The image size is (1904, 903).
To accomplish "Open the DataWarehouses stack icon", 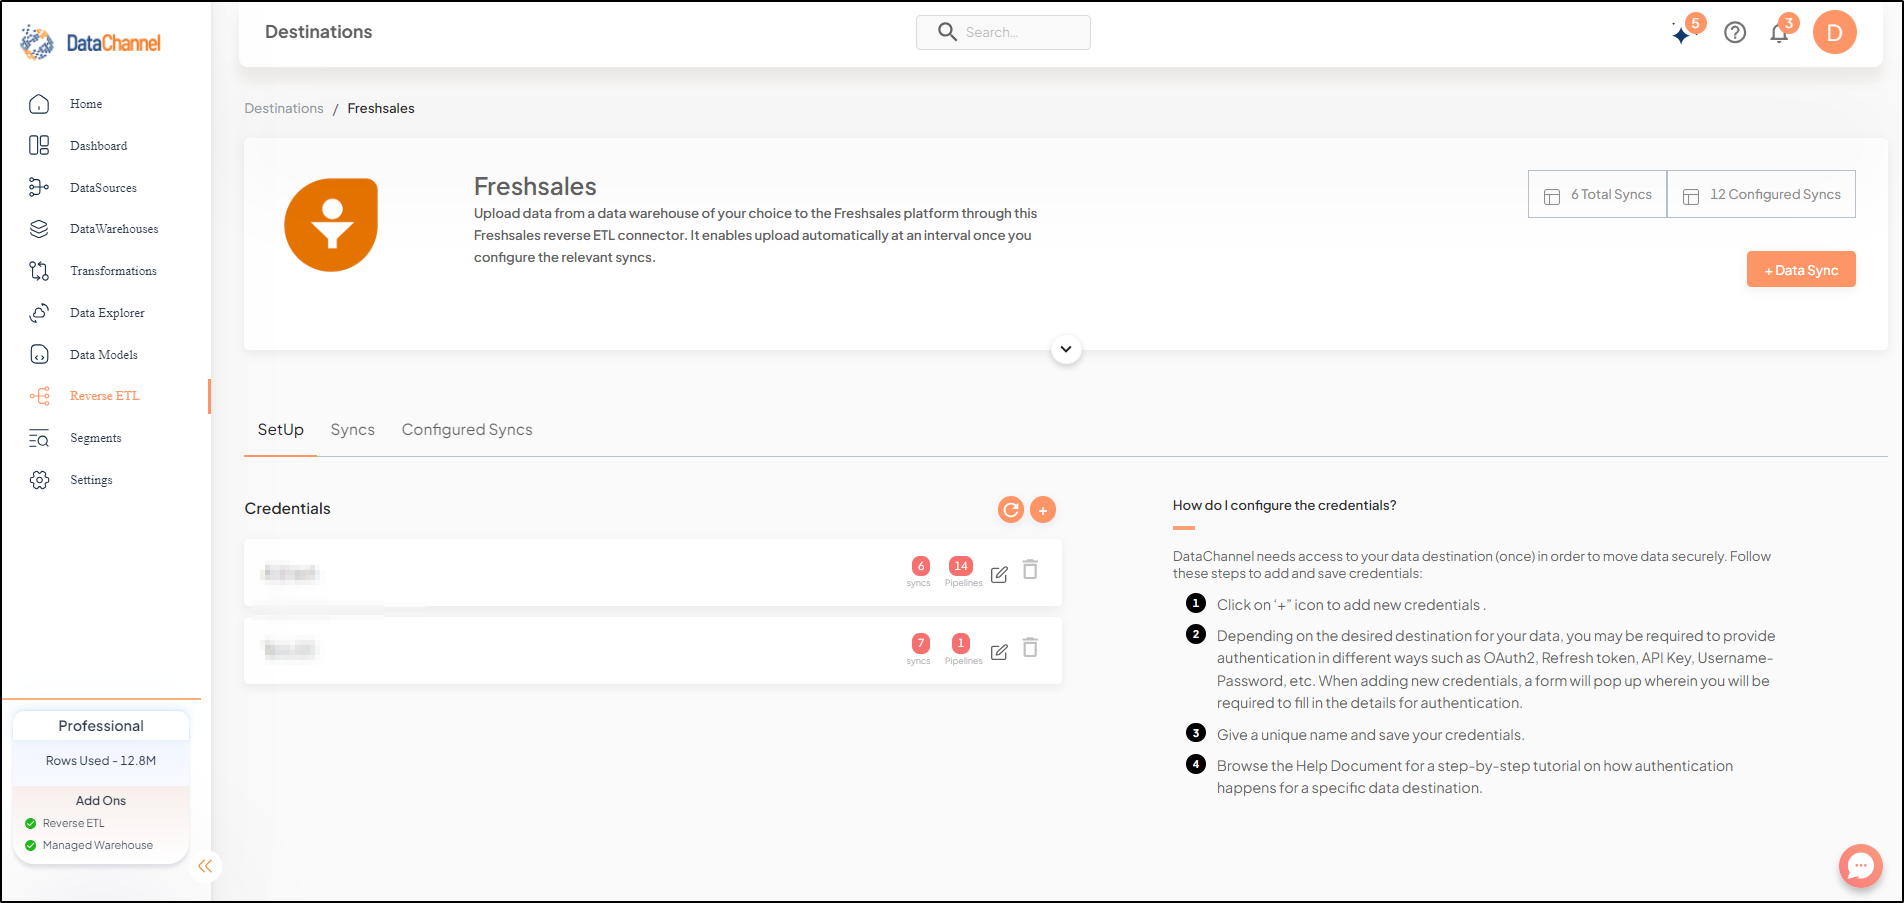I will (39, 229).
